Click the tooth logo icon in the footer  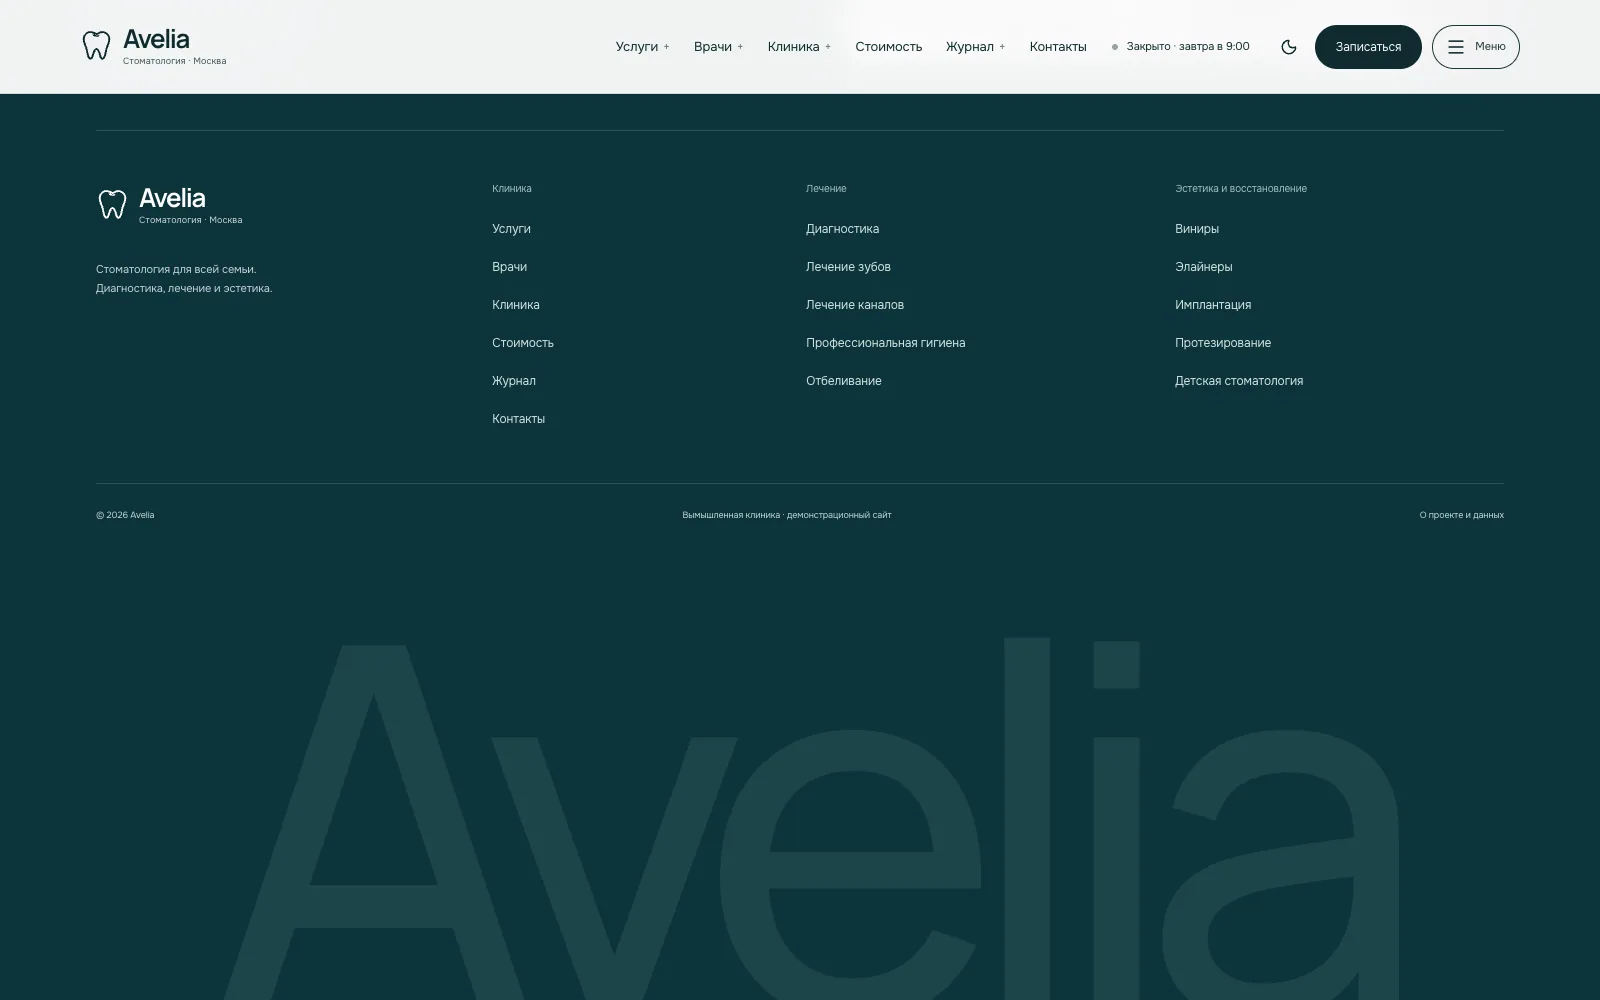[112, 204]
